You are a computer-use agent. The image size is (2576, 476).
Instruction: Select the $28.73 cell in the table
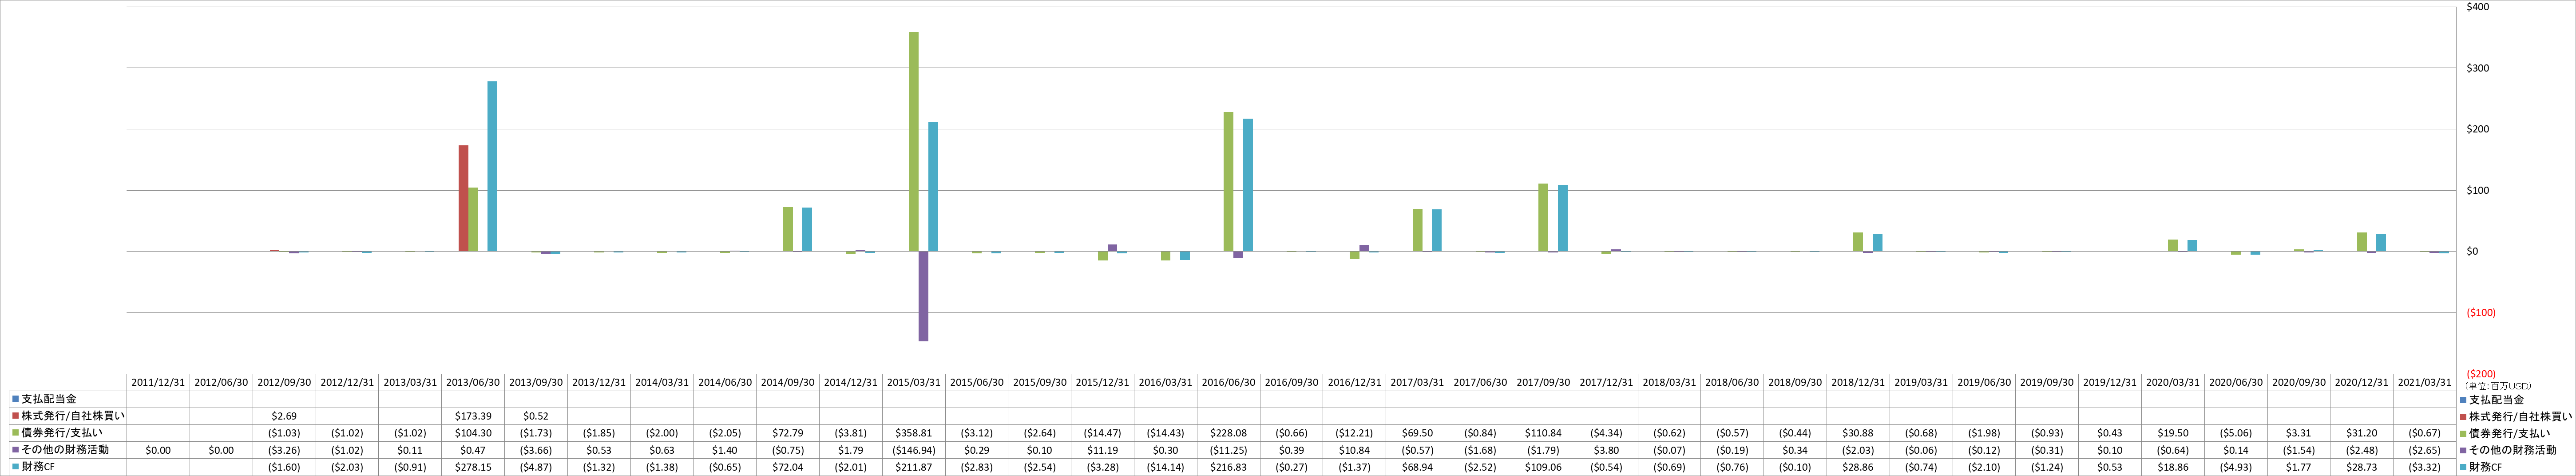(x=2362, y=467)
